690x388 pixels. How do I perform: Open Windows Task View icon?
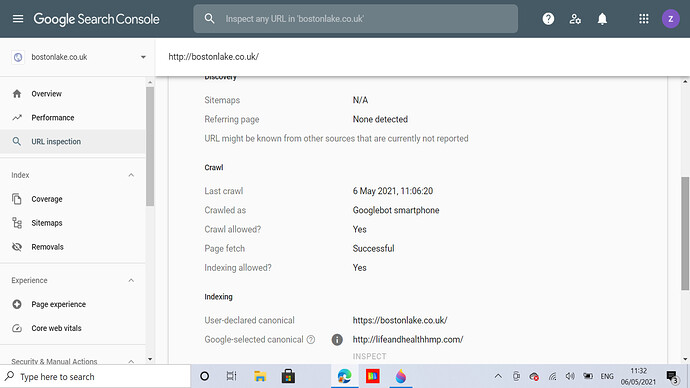[x=231, y=376]
